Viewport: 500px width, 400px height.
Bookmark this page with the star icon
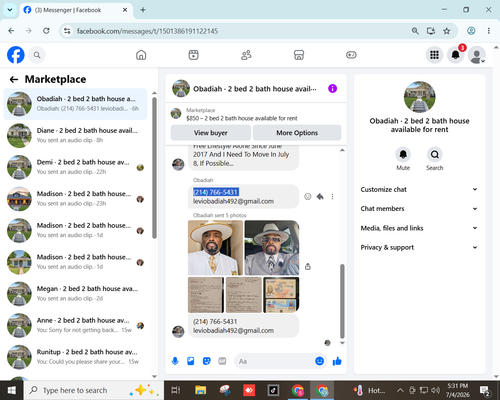pyautogui.click(x=447, y=31)
